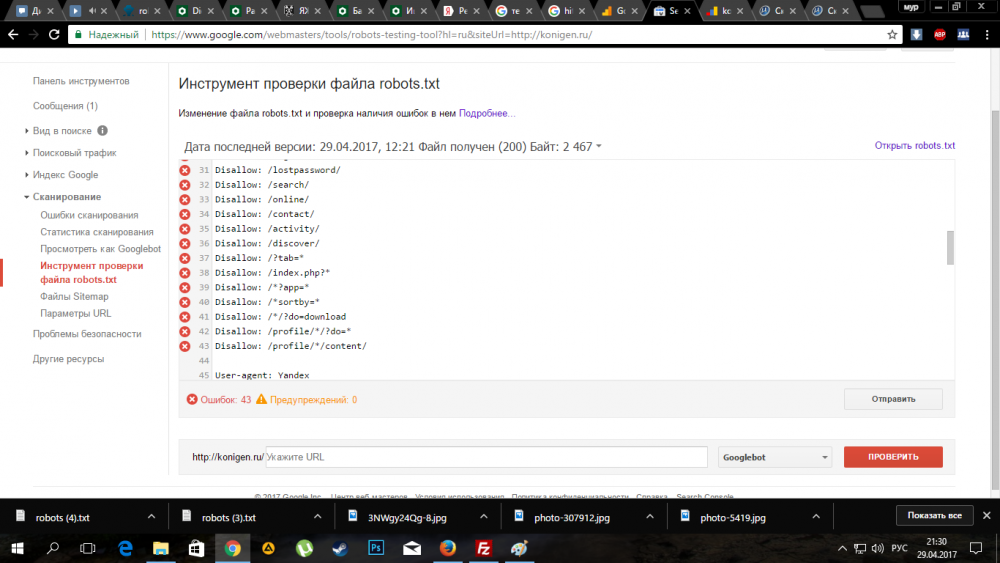1000x563 pixels.
Task: Launch Microsoft Edge from taskbar
Action: (x=125, y=548)
